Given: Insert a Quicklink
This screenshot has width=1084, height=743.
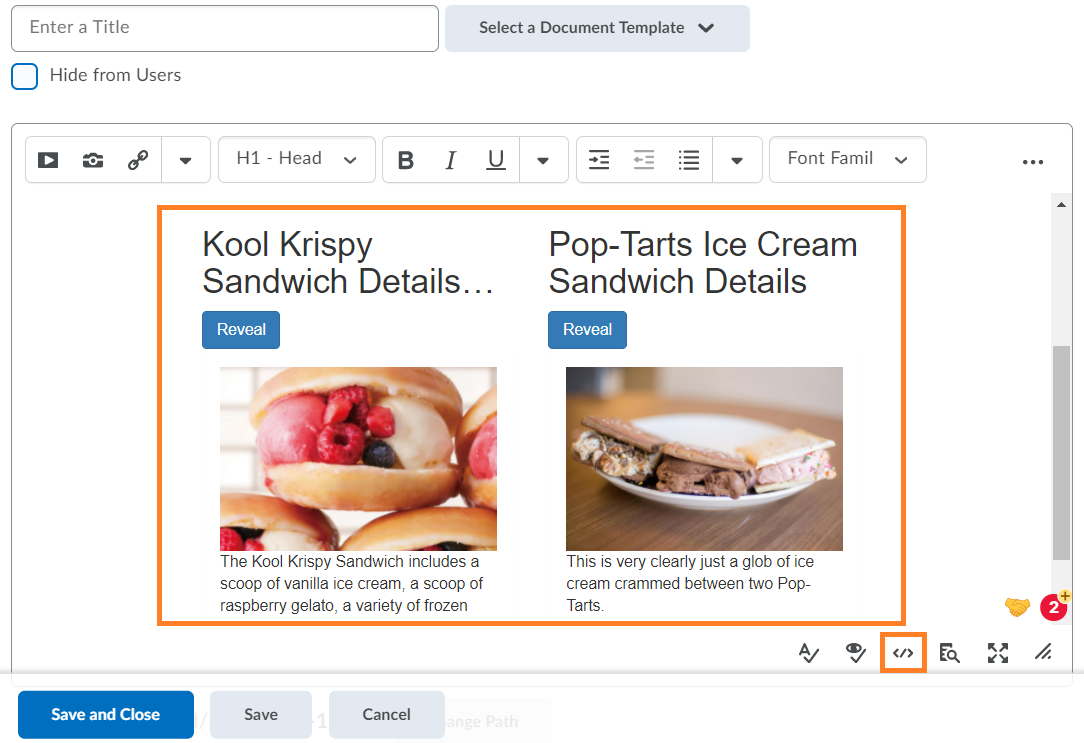Looking at the screenshot, I should point(137,159).
